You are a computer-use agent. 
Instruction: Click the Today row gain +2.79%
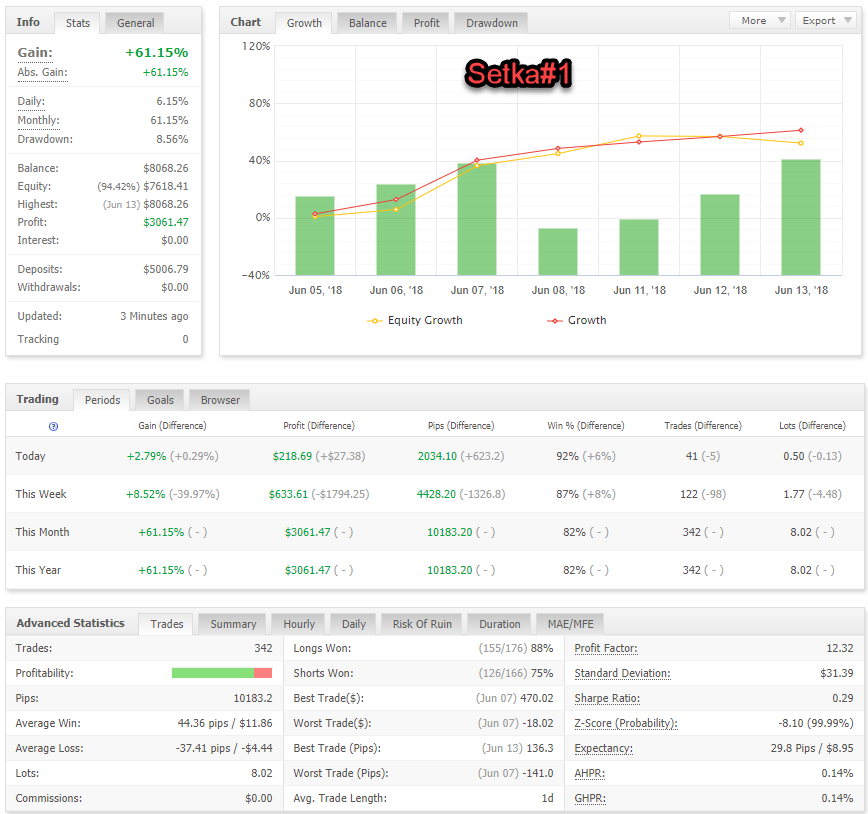pos(146,456)
